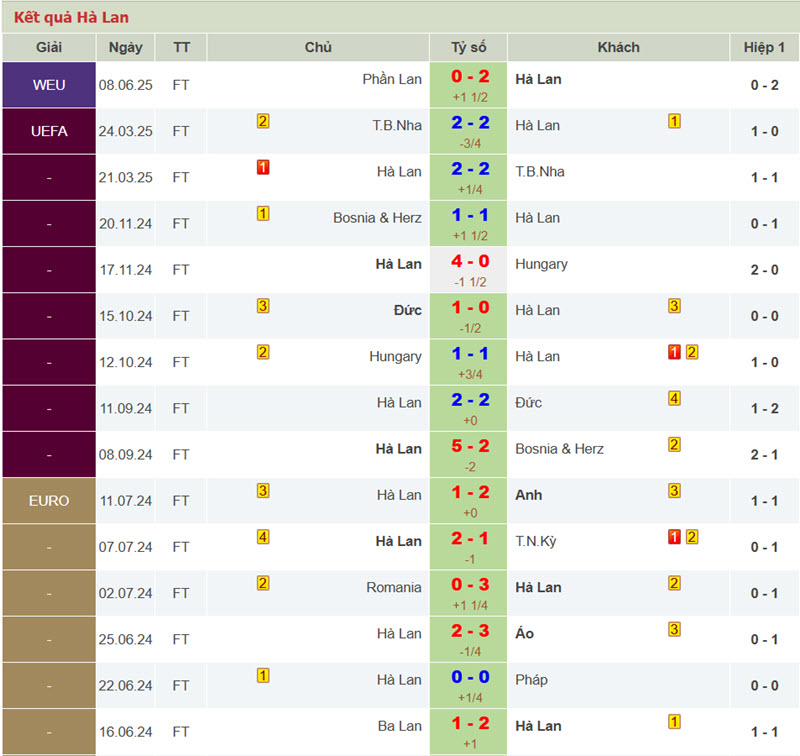This screenshot has height=756, width=800.
Task: Open the 0 - 3 Romania match score
Action: [470, 585]
